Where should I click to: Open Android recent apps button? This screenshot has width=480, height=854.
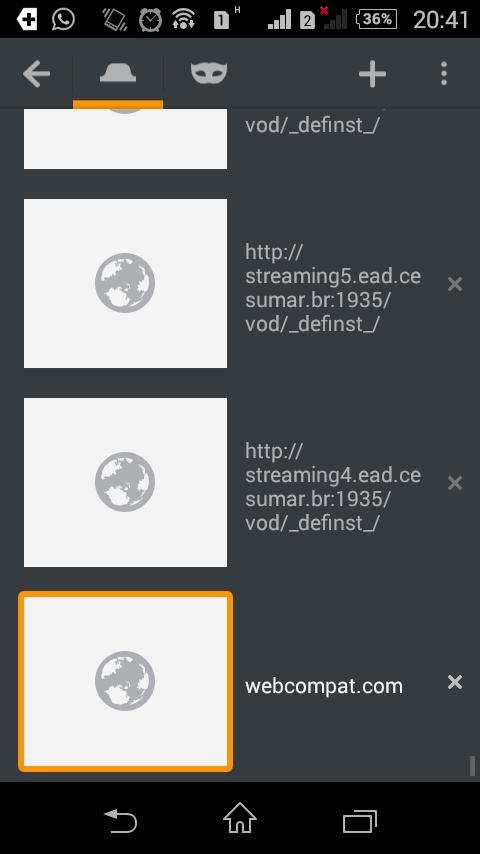[x=360, y=820]
